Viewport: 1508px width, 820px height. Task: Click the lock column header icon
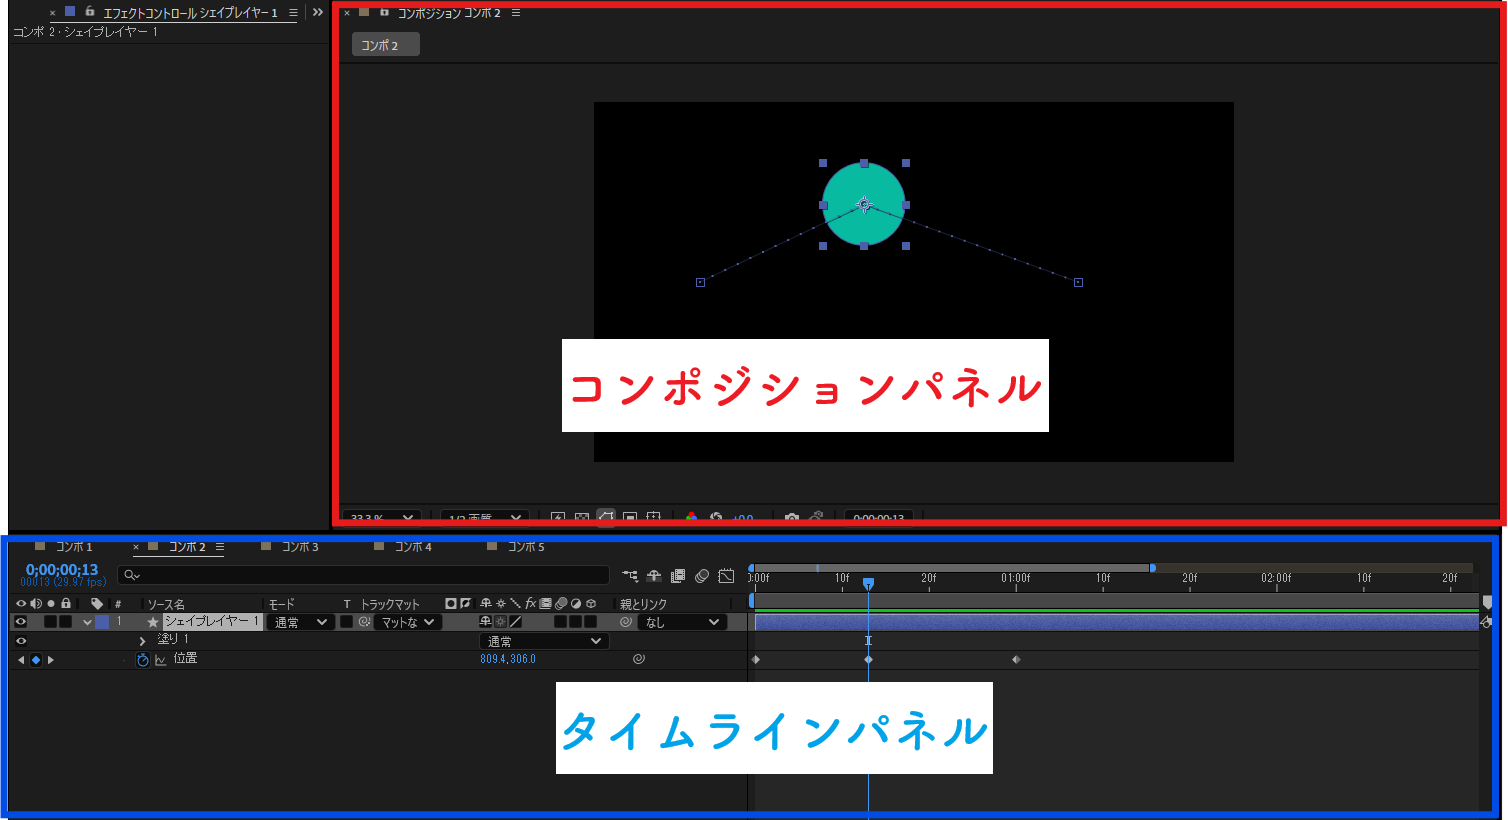tap(66, 604)
